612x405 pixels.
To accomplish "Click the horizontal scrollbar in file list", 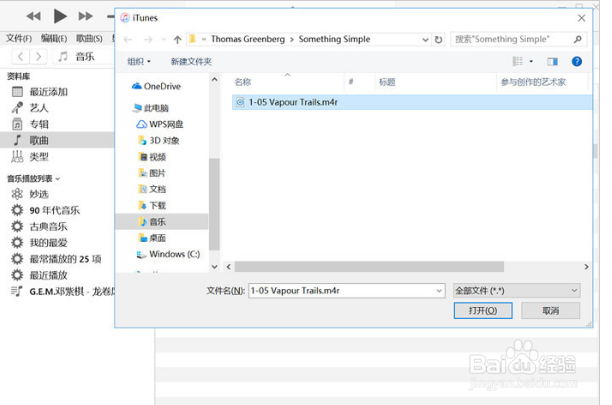I will (369, 267).
